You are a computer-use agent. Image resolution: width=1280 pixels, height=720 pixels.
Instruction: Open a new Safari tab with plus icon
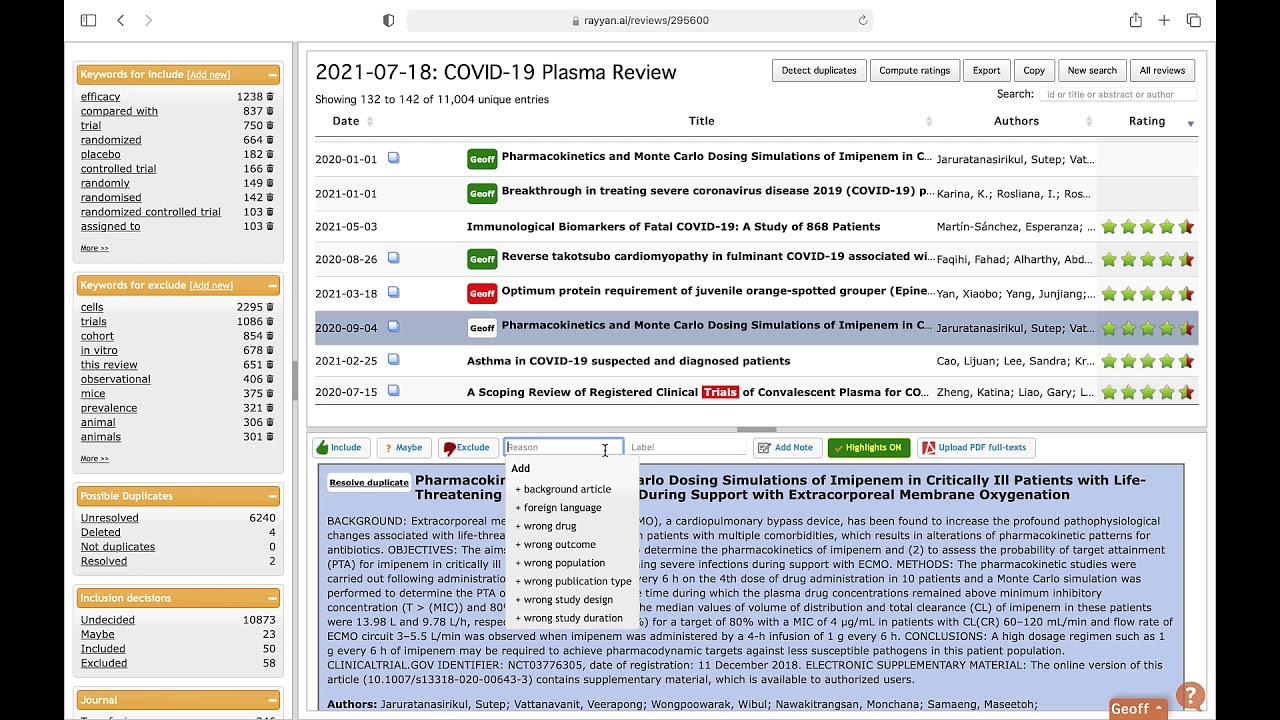(1164, 20)
